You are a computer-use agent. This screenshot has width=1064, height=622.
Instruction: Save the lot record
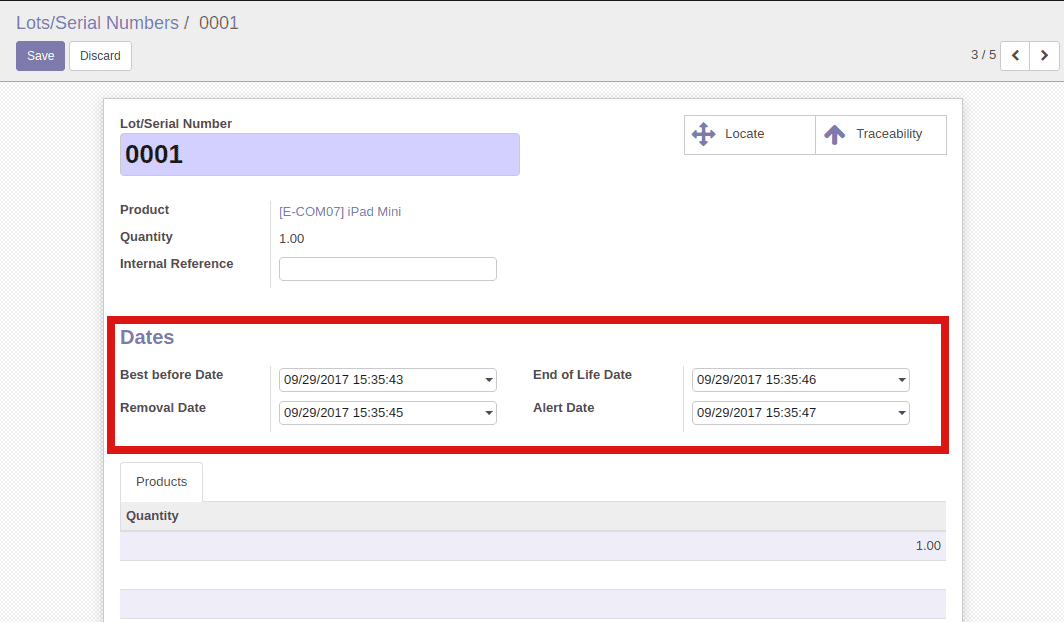(x=41, y=56)
